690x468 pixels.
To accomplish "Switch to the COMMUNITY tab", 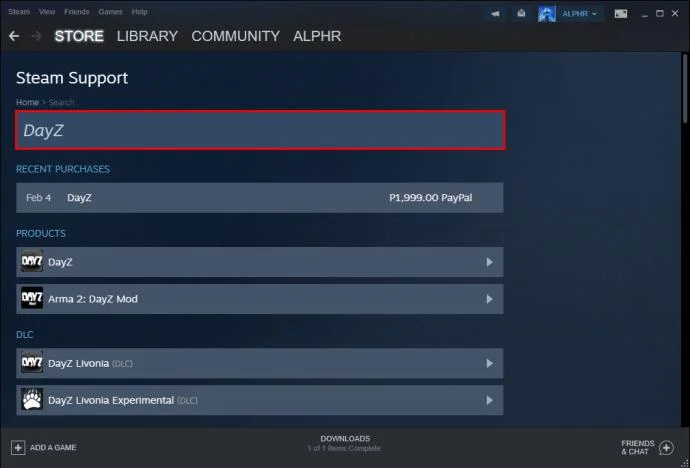I will coord(235,36).
